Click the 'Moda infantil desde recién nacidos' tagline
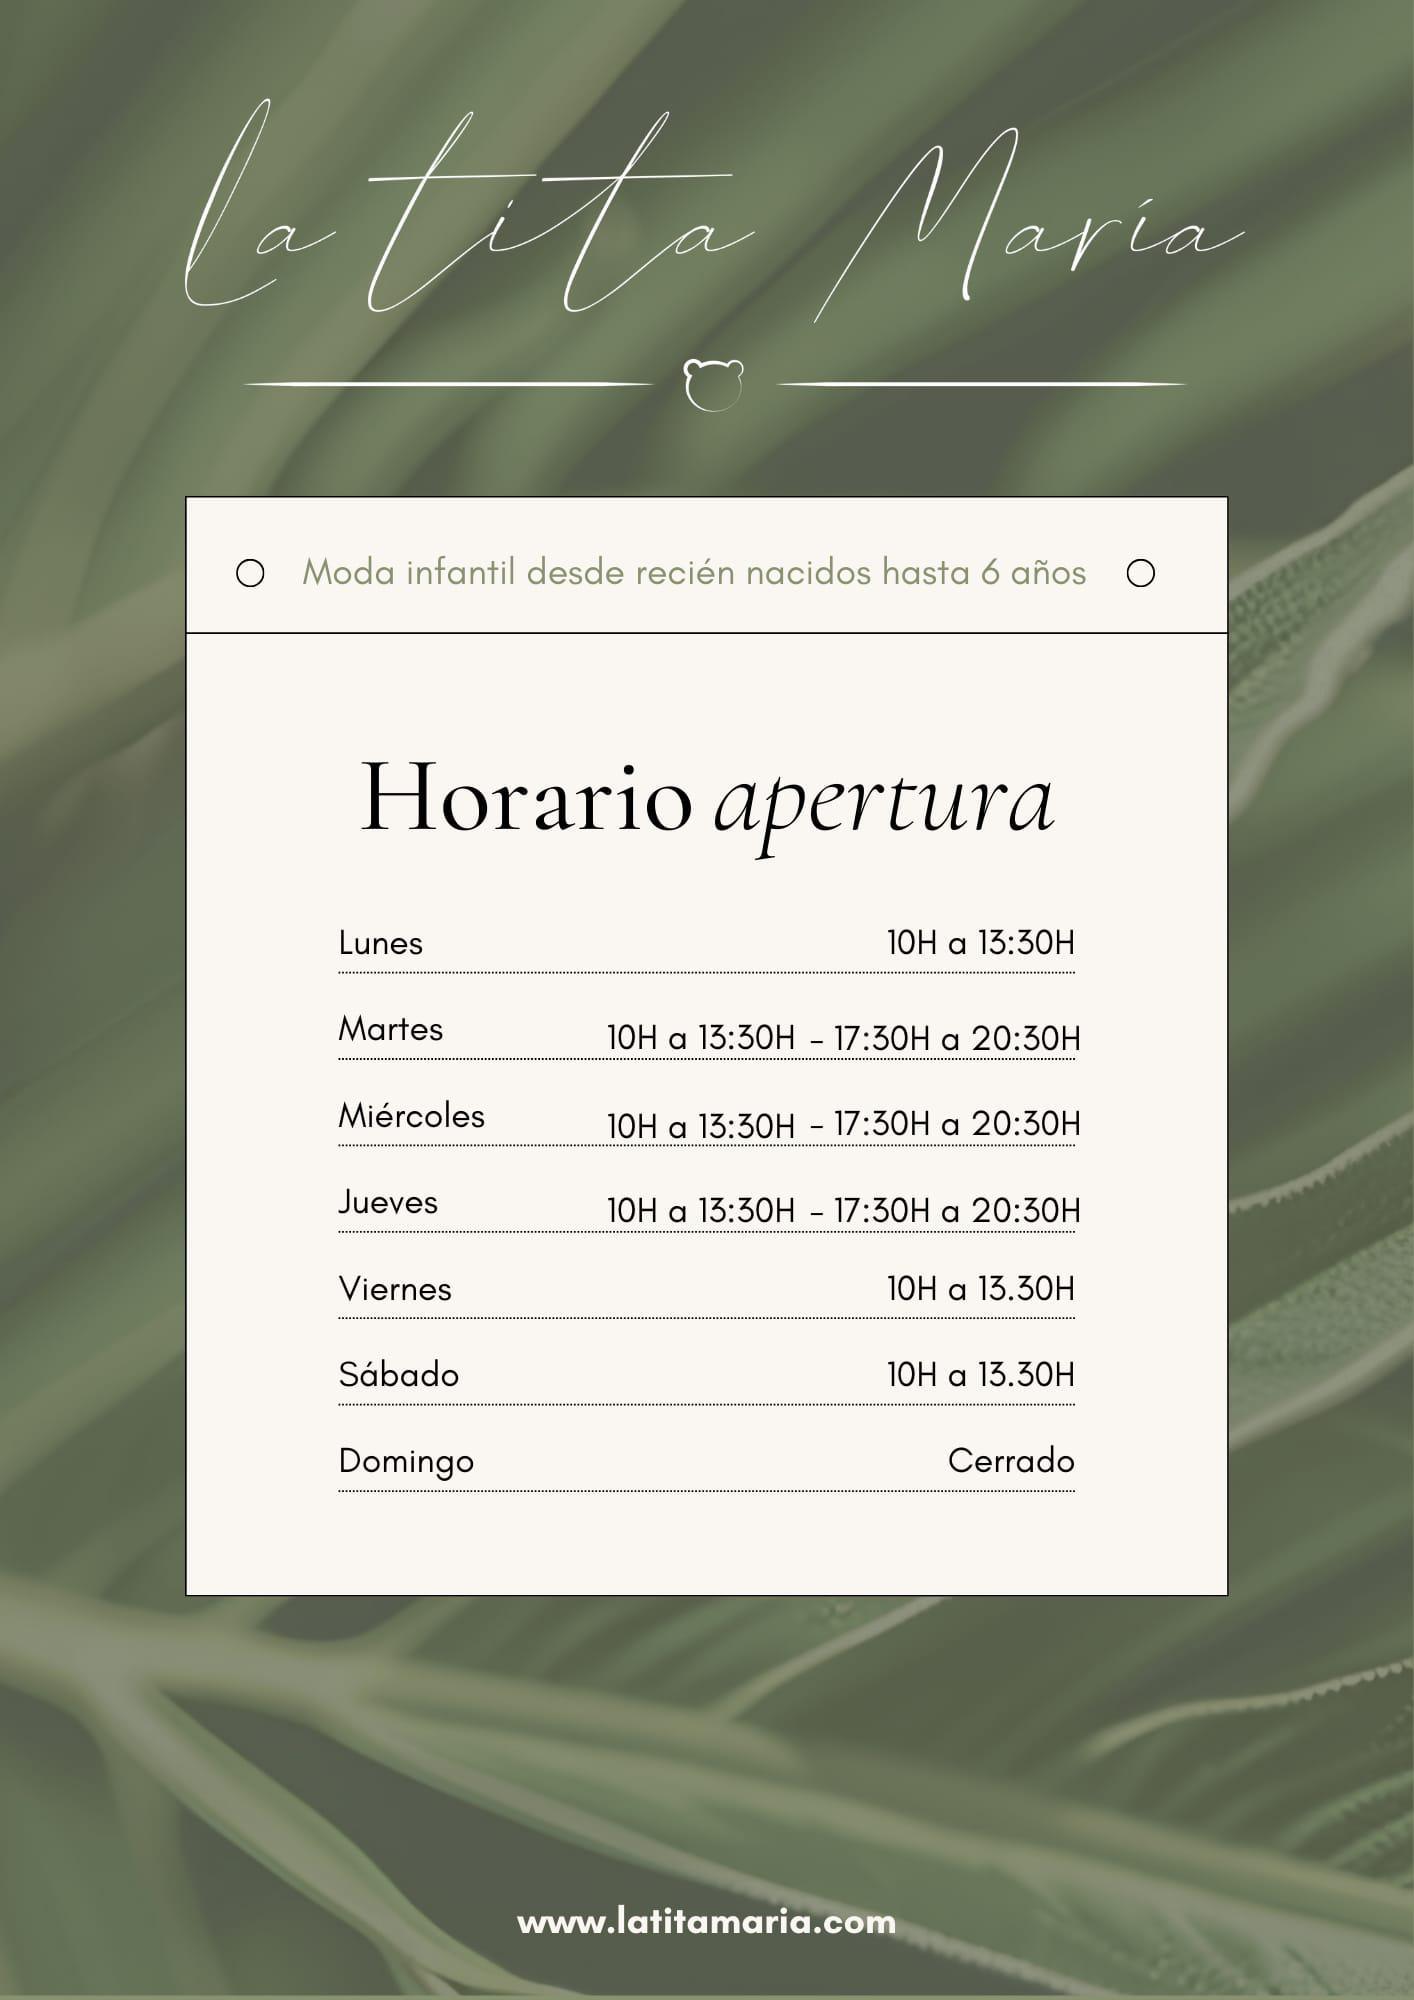1414x2000 pixels. pyautogui.click(x=694, y=573)
